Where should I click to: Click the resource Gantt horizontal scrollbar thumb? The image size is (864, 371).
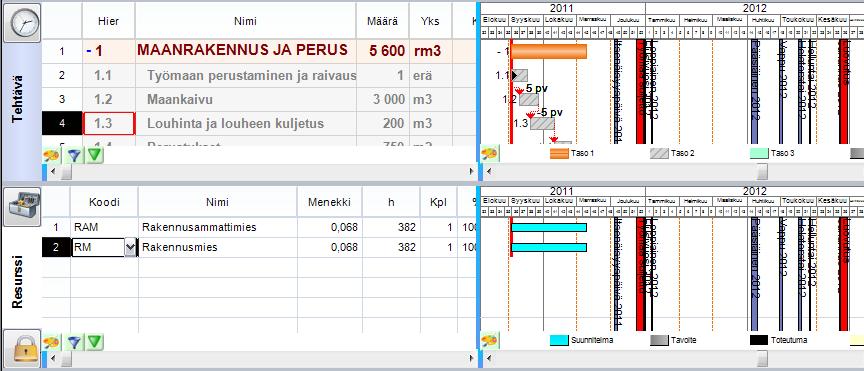tap(762, 358)
